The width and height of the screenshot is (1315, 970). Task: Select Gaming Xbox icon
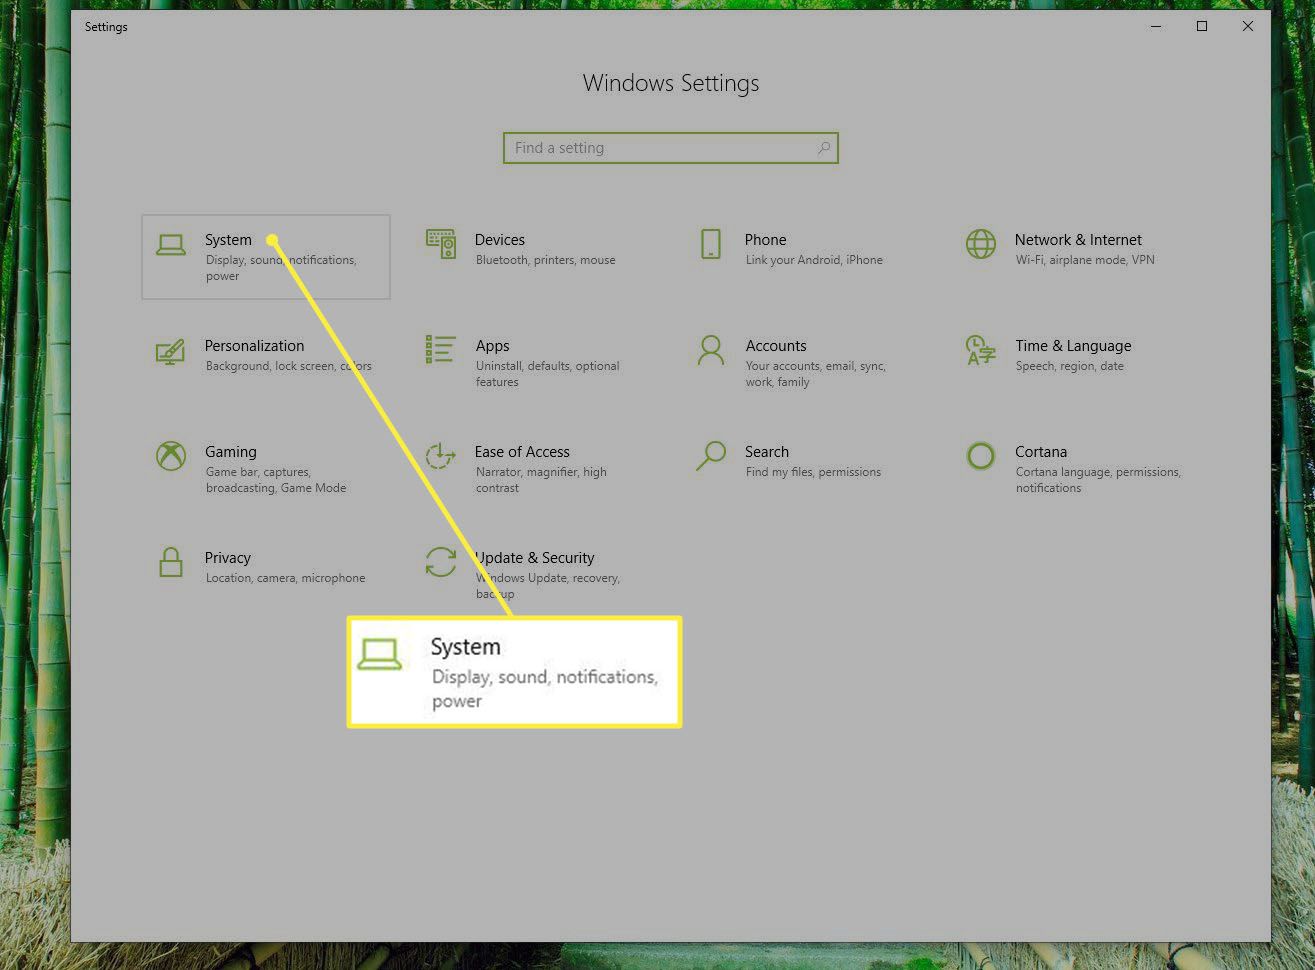171,456
